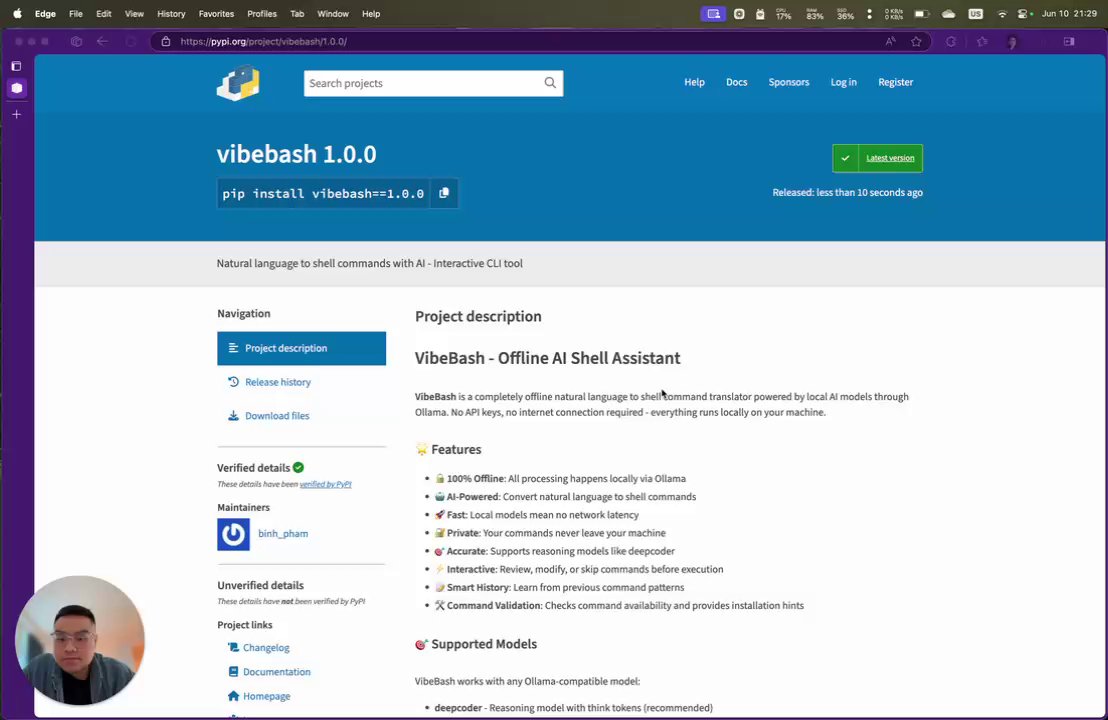Click the Changelog link icon
This screenshot has width=1108, height=720.
tap(233, 647)
